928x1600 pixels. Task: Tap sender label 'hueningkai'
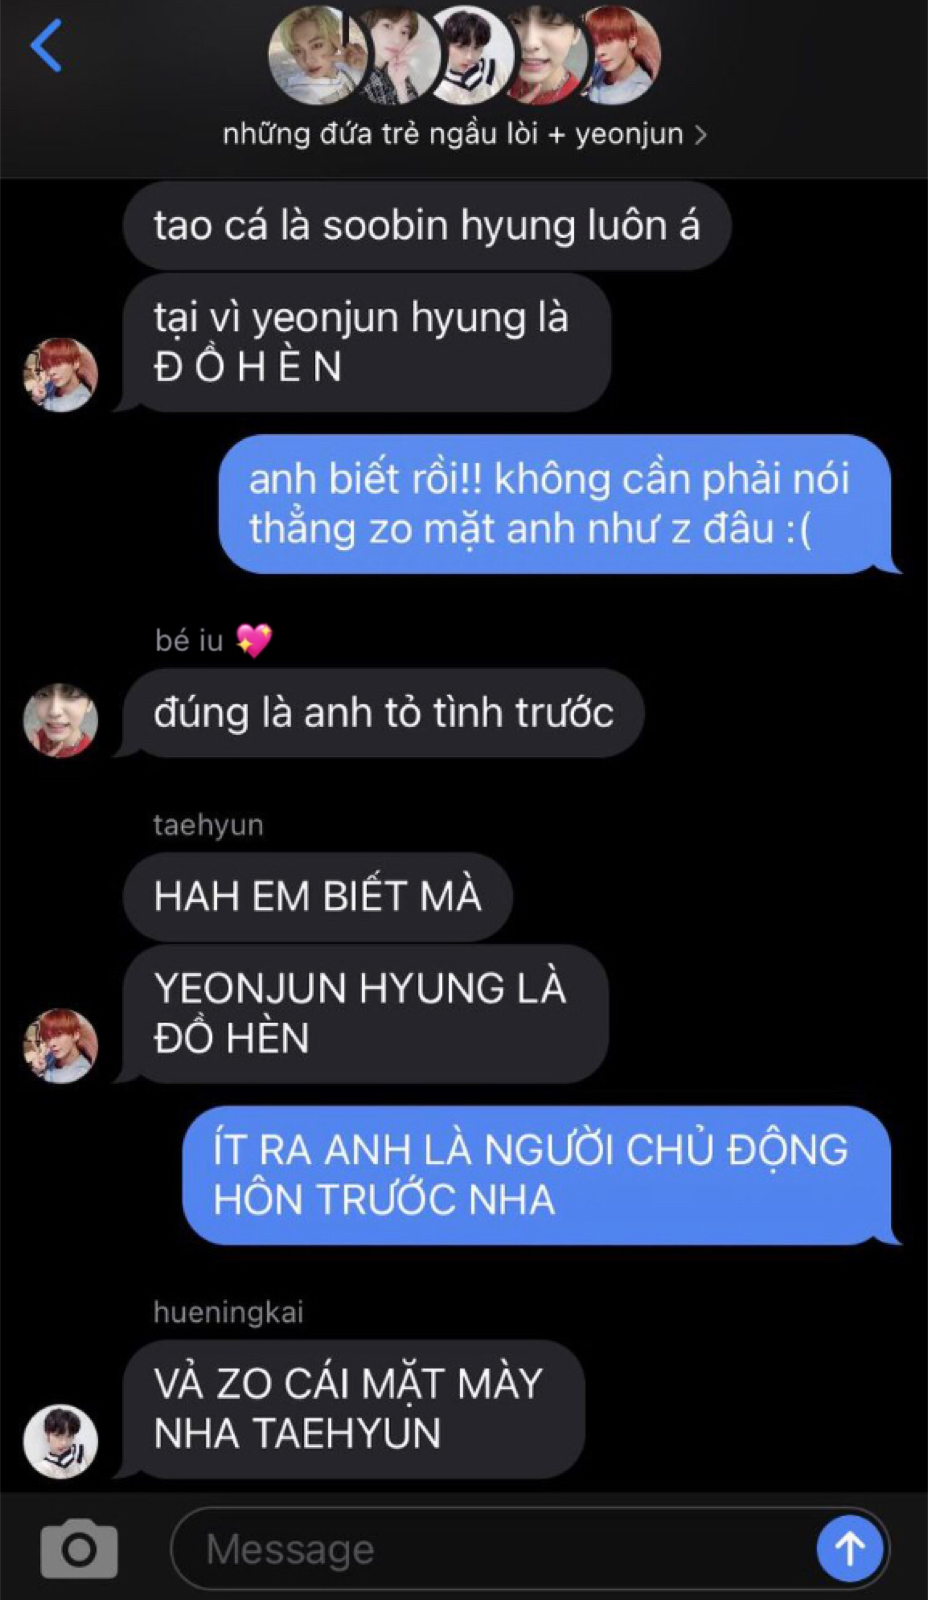tap(228, 1312)
